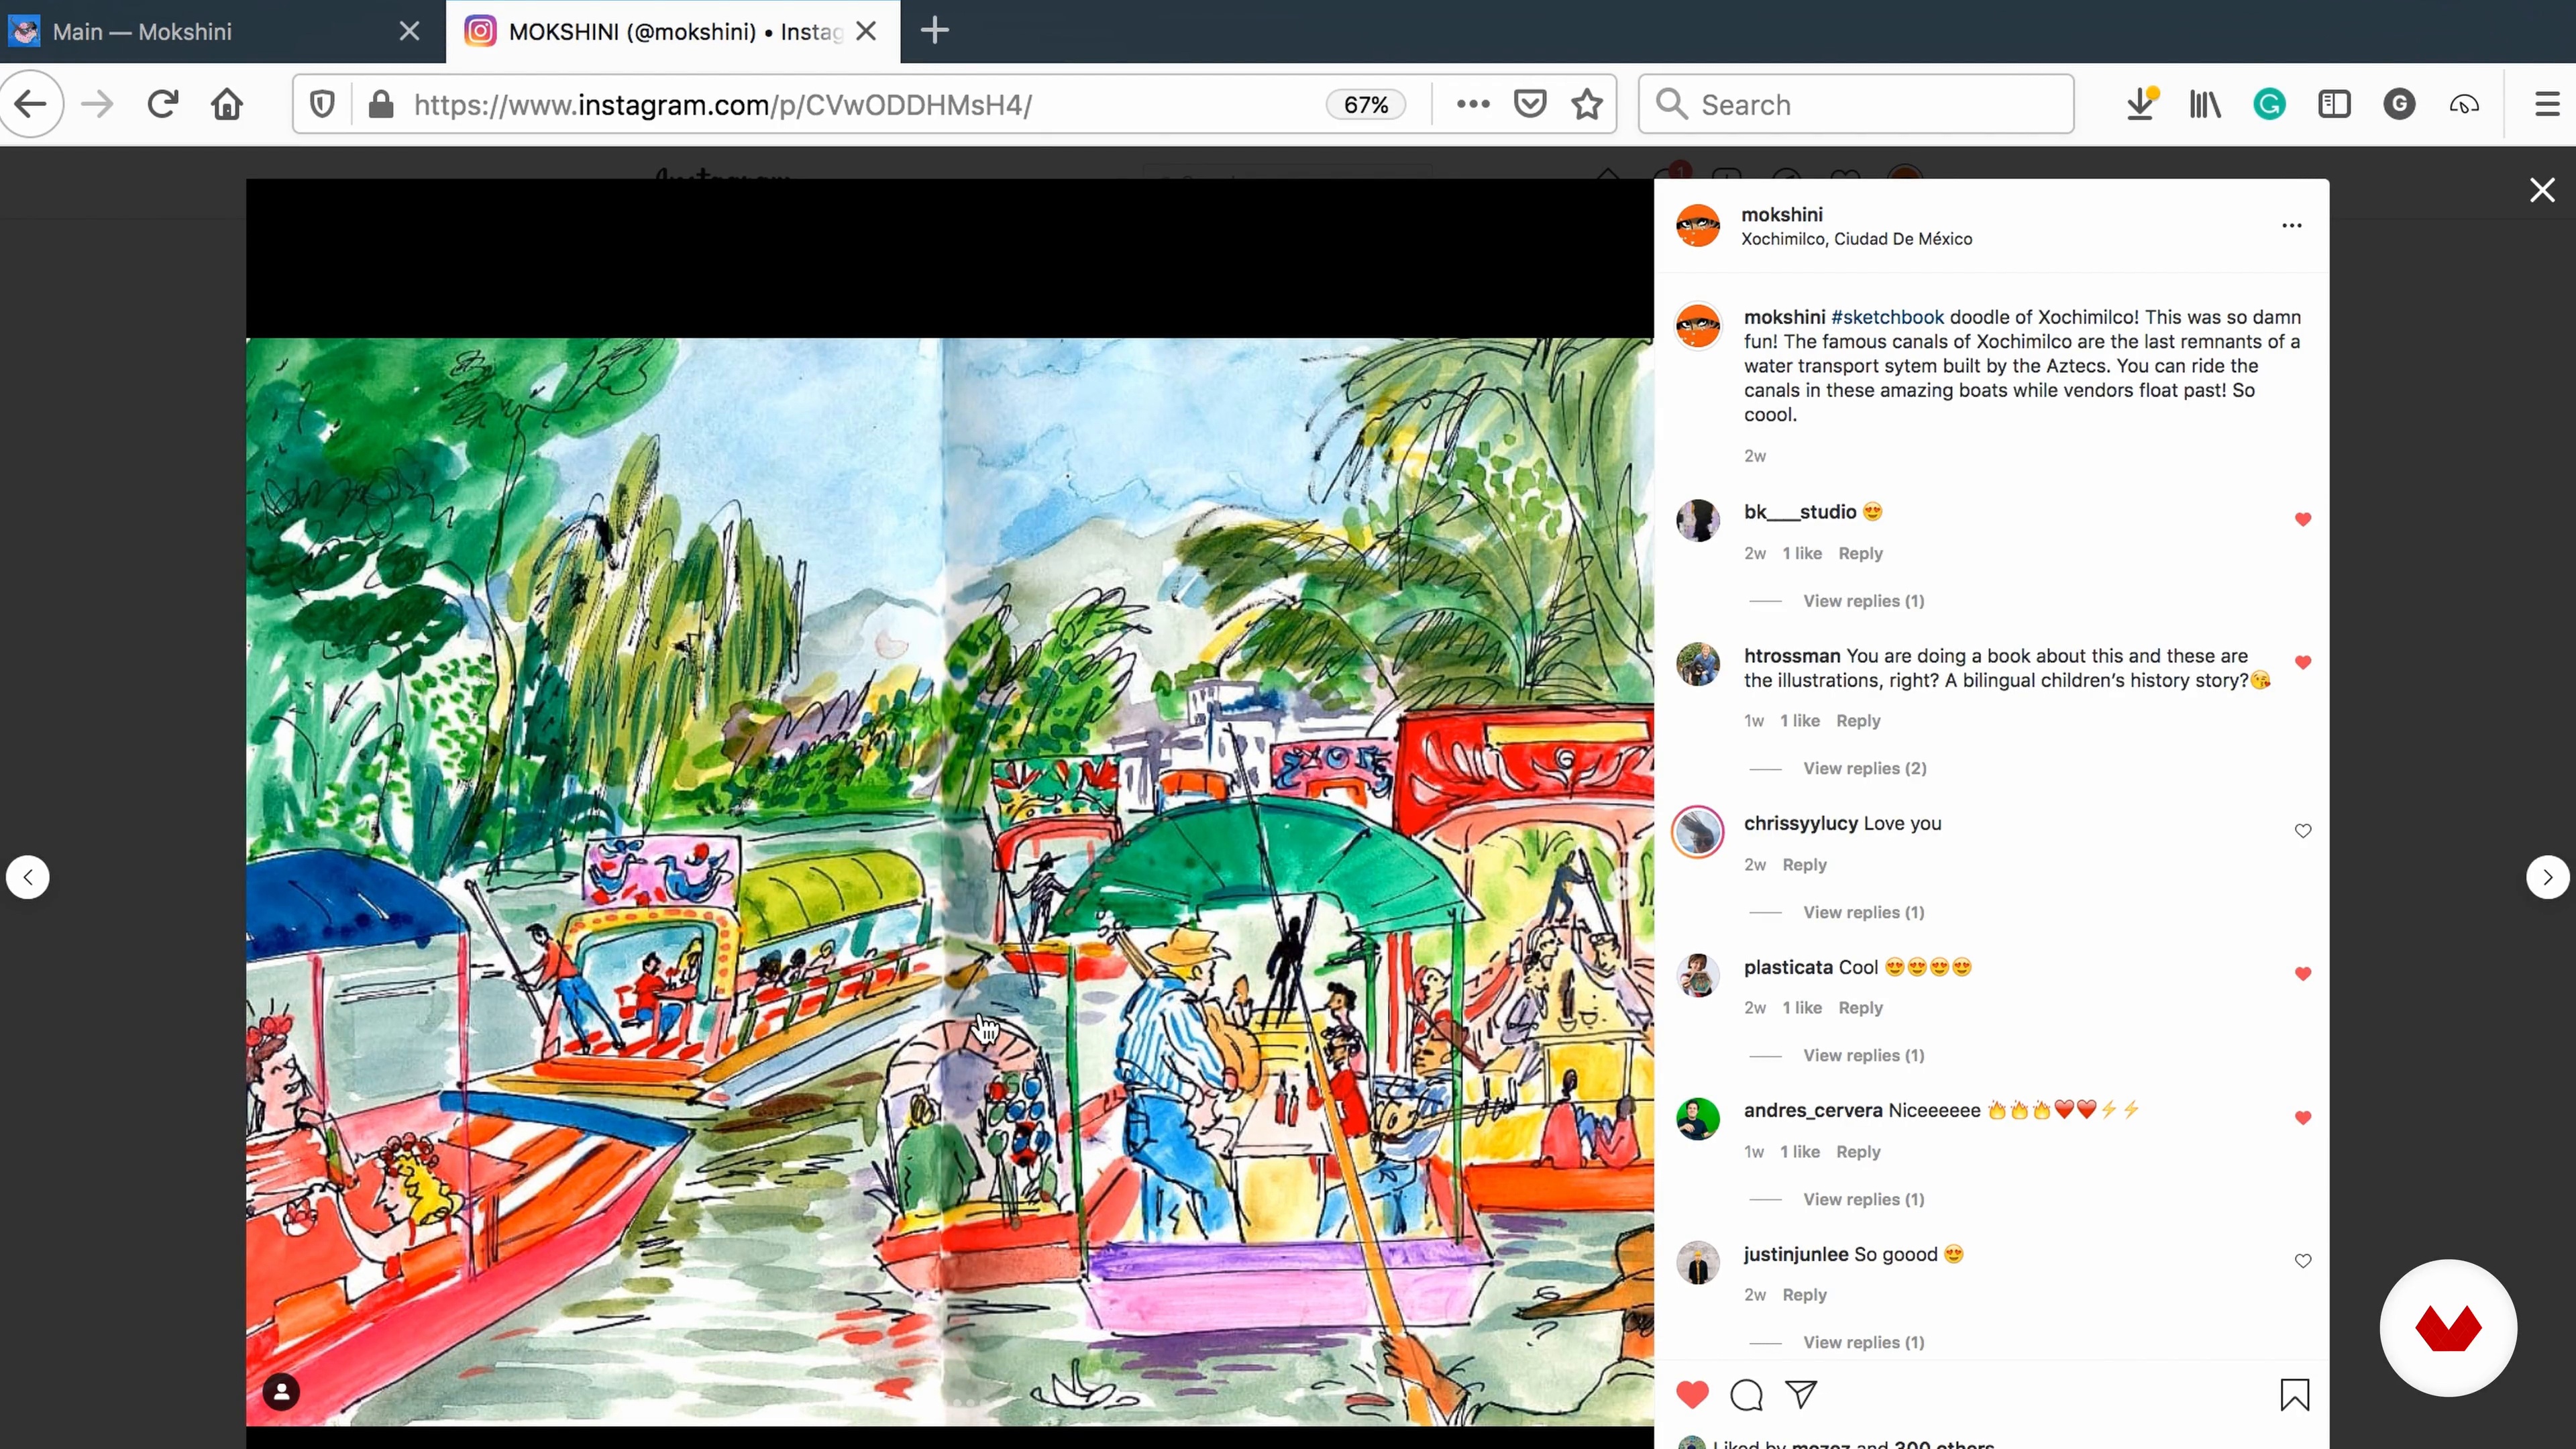Screen dimensions: 2576x1449
Task: Open plasticata username link
Action: click(1789, 967)
